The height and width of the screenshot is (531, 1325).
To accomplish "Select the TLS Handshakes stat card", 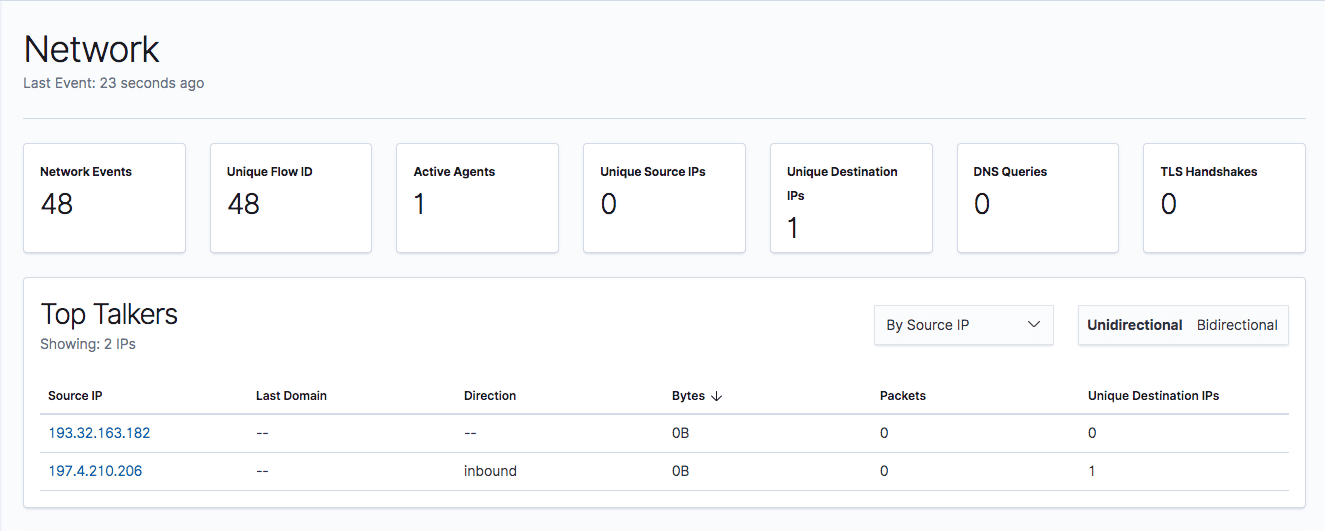I will click(x=1225, y=198).
